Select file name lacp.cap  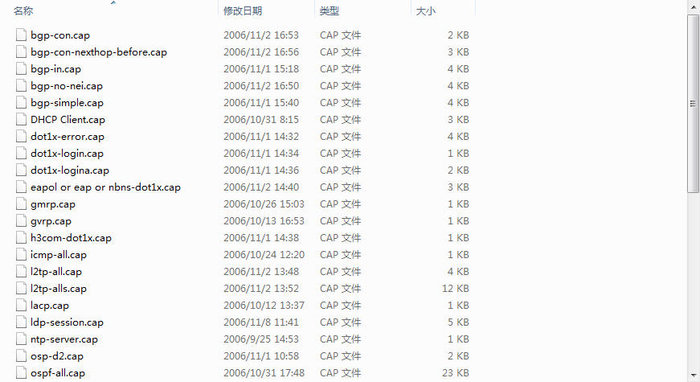pos(50,306)
